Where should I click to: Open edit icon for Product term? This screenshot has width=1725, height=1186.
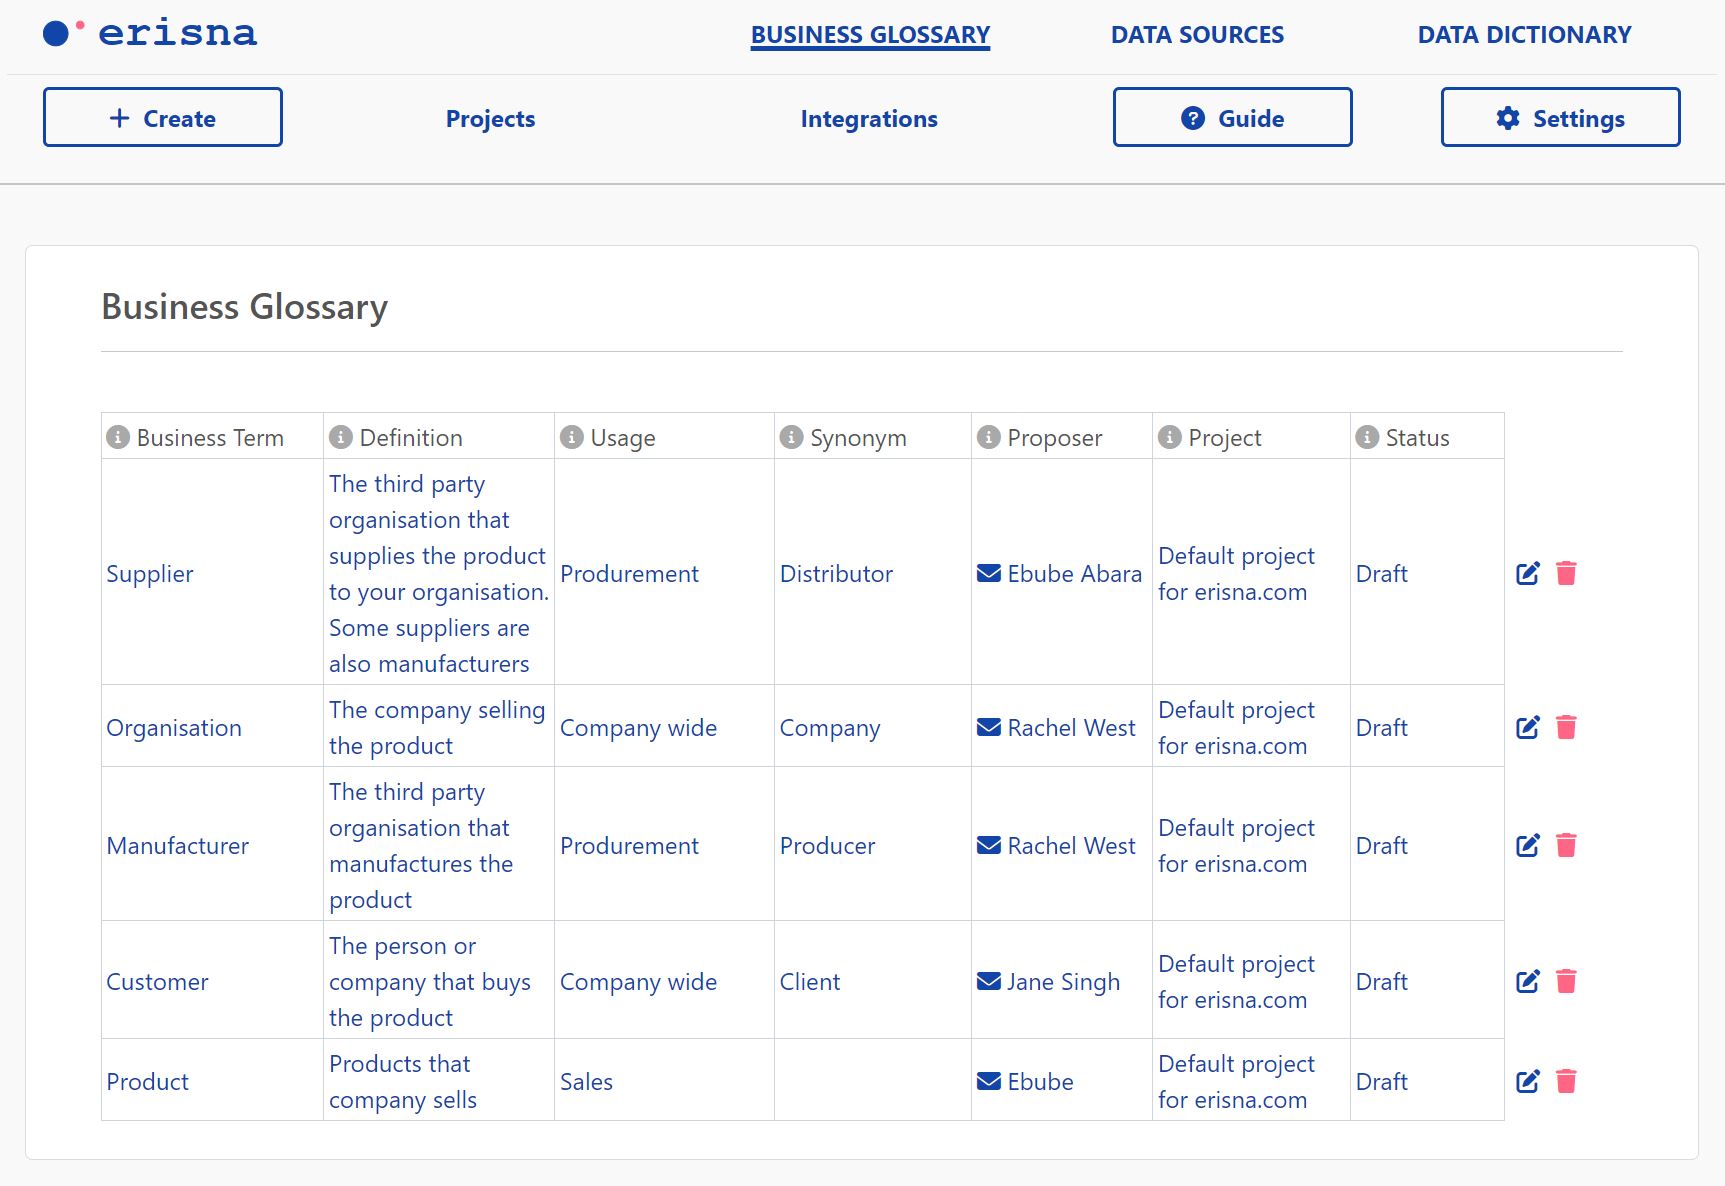tap(1527, 1082)
